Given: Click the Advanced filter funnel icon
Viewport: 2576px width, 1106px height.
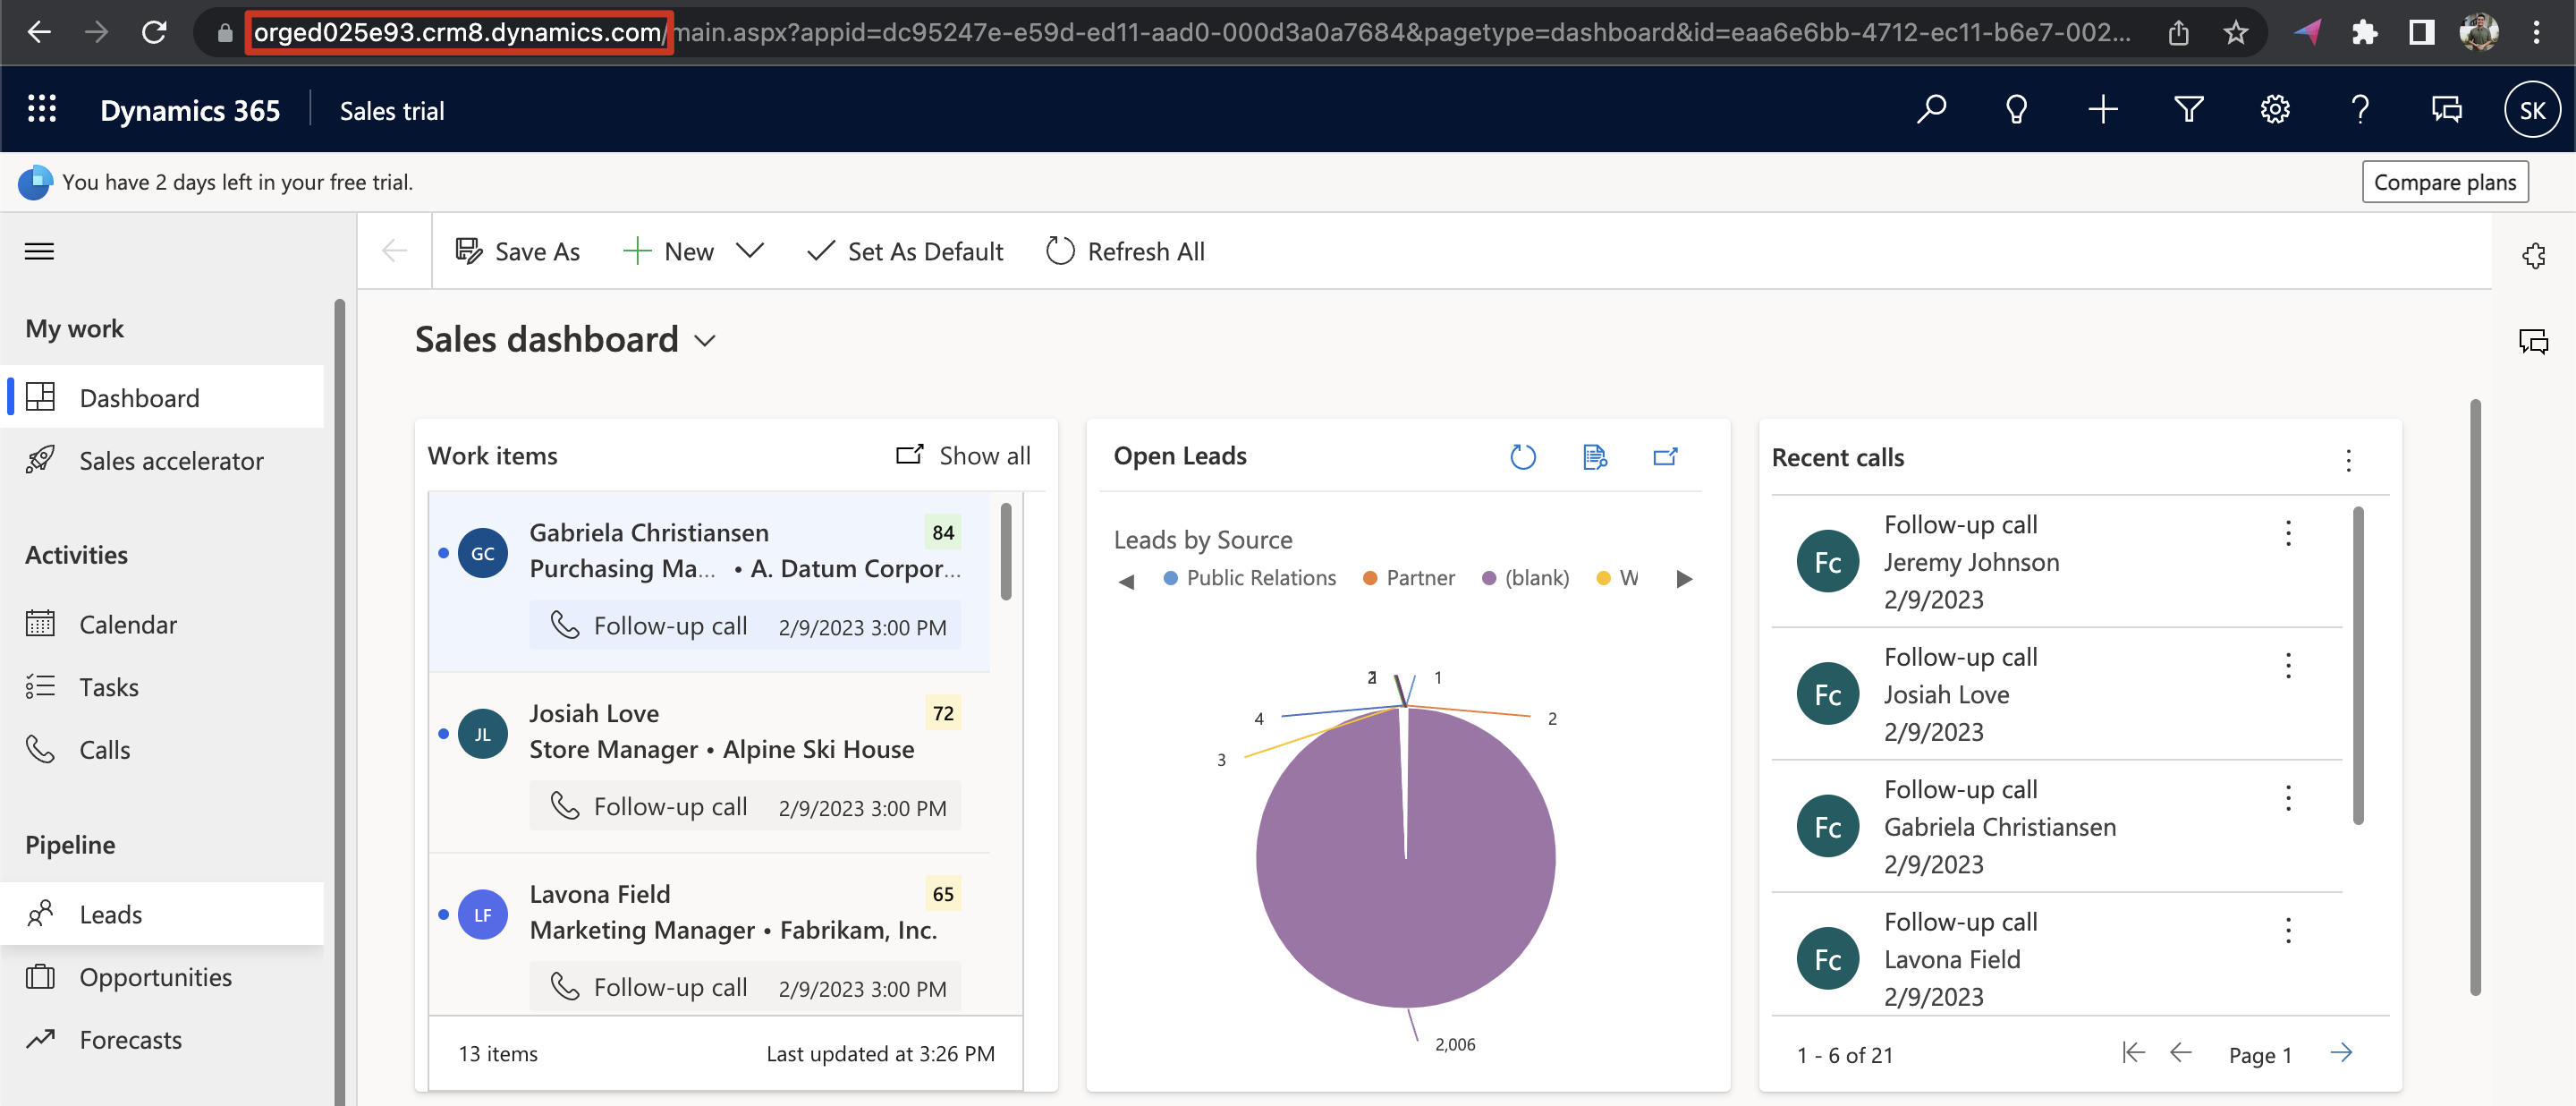Looking at the screenshot, I should 2188,110.
